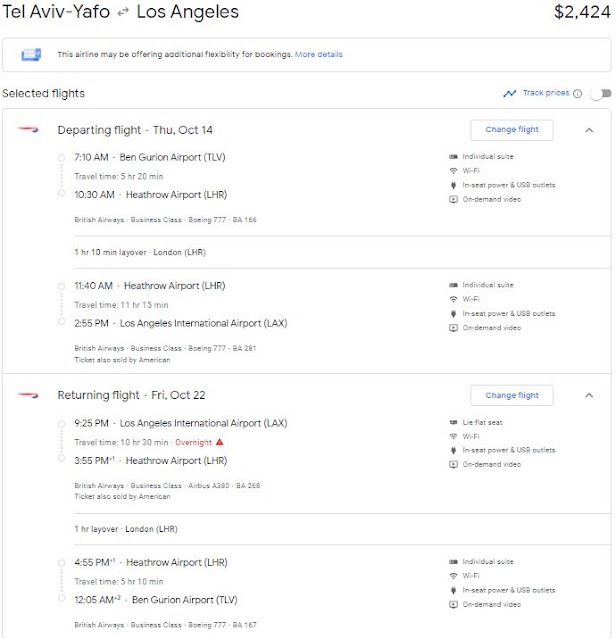Click Wi-Fi icon for the TLV–LHR flight
Image resolution: width=616 pixels, height=639 pixels.
pyautogui.click(x=453, y=171)
